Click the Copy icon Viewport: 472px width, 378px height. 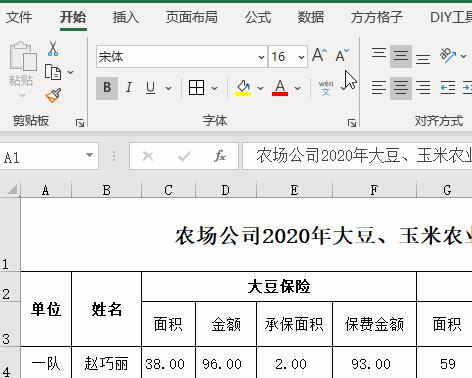(x=53, y=72)
